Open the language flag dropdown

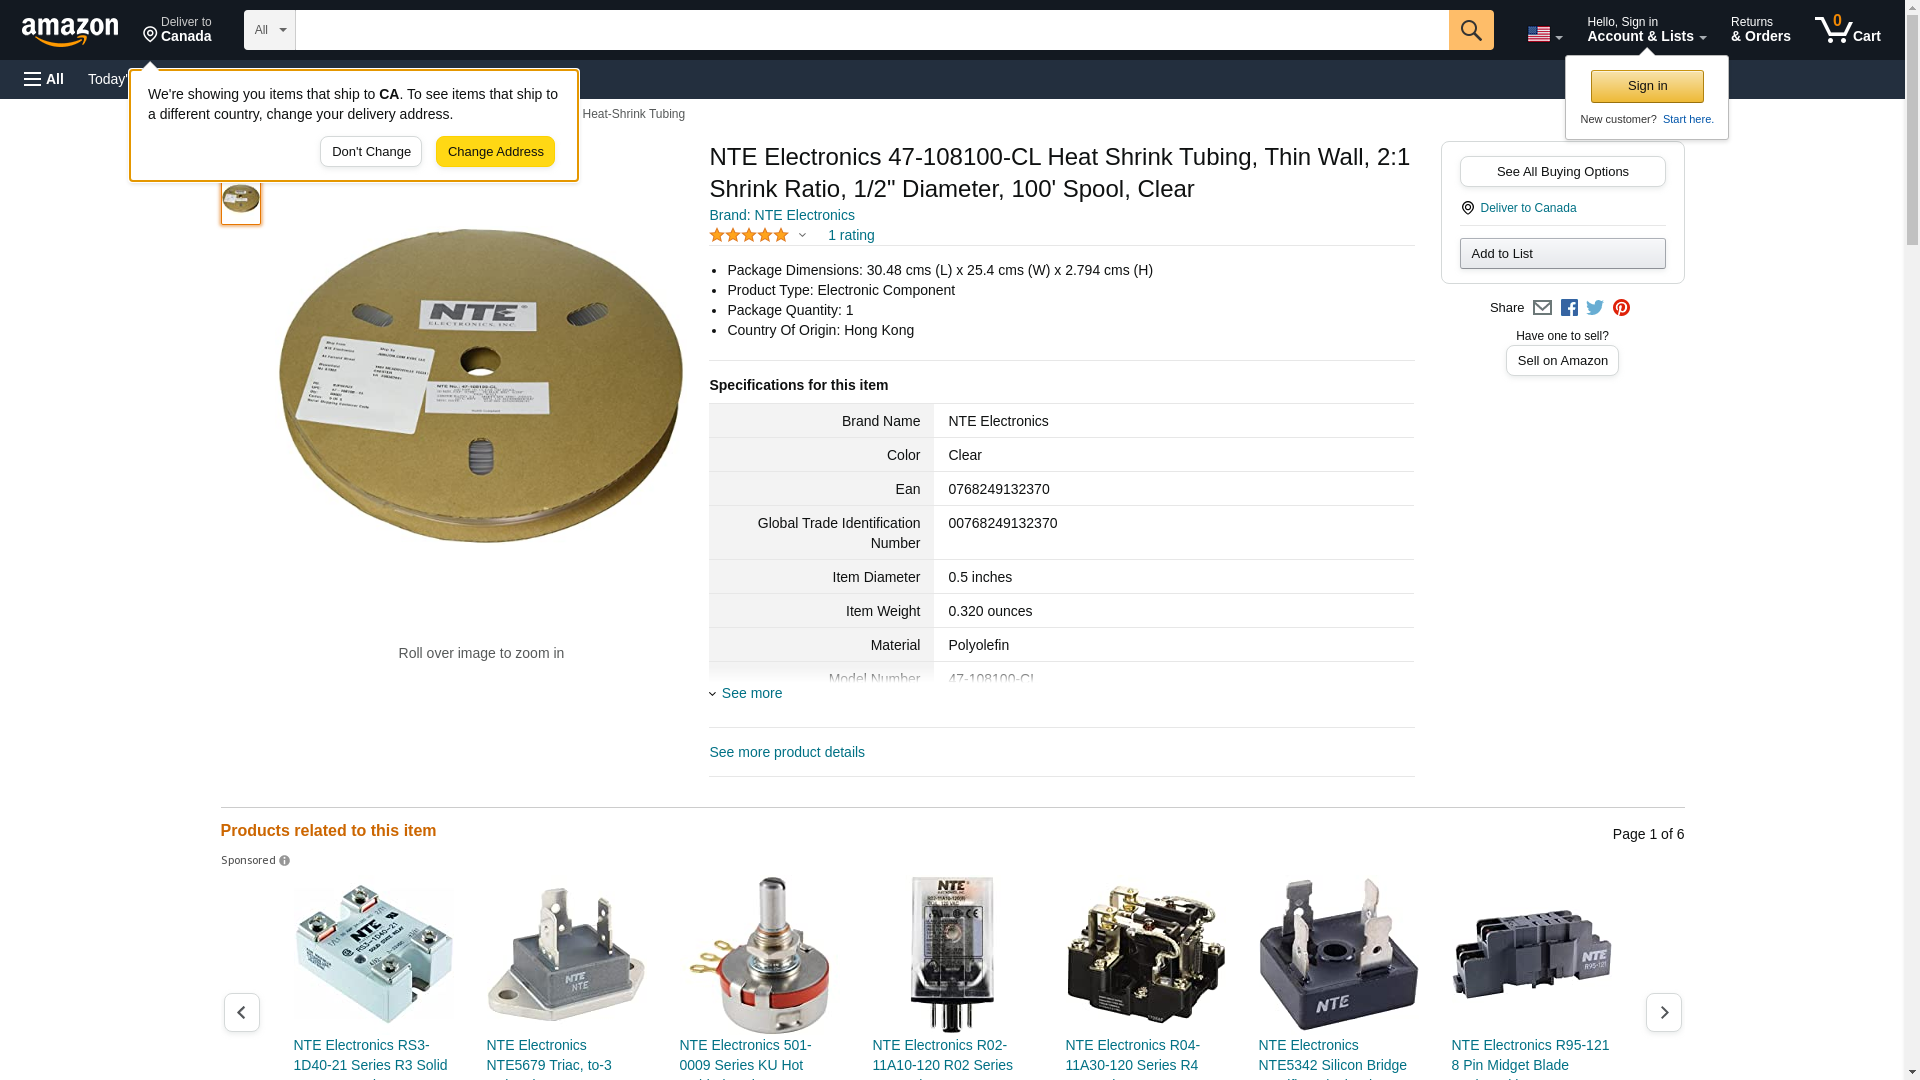coord(1544,34)
